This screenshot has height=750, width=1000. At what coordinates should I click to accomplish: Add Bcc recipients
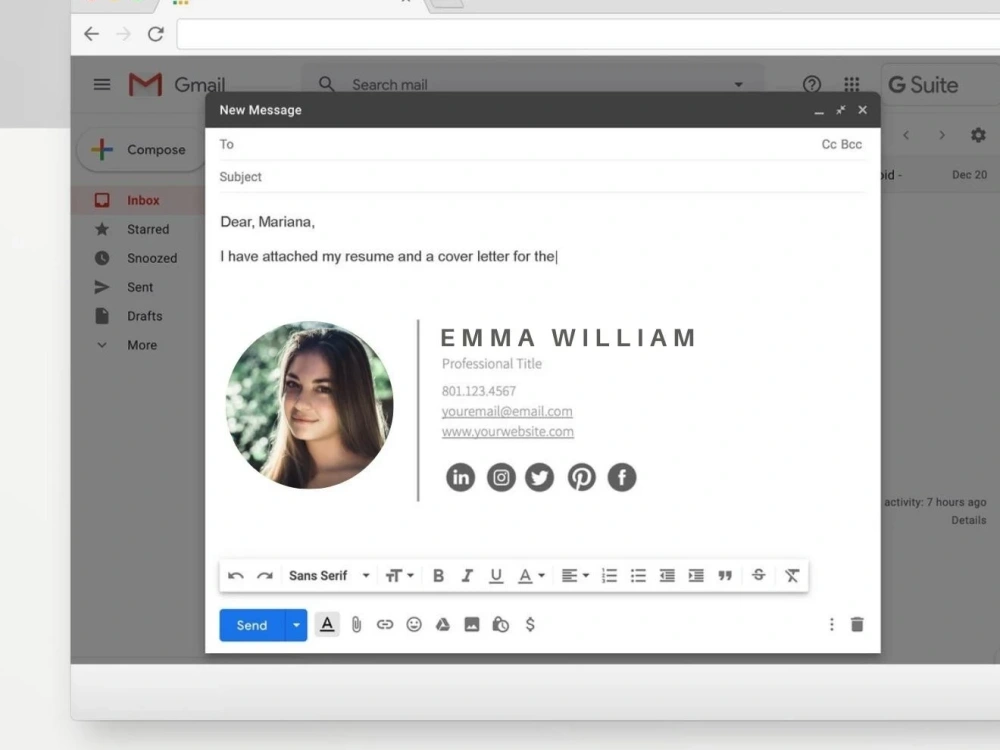(x=851, y=144)
